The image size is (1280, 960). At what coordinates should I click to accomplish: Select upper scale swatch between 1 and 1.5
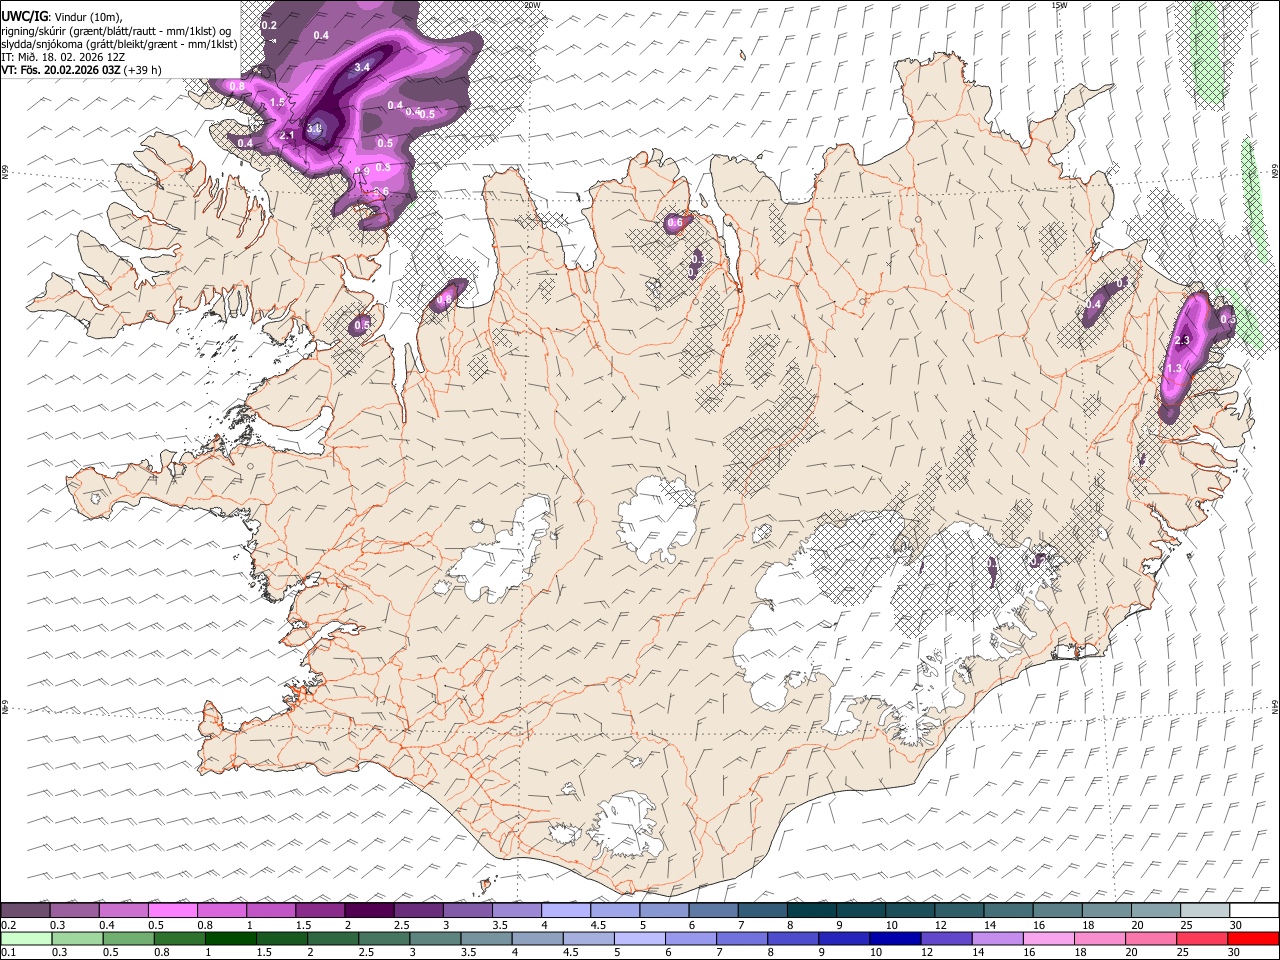click(x=270, y=911)
